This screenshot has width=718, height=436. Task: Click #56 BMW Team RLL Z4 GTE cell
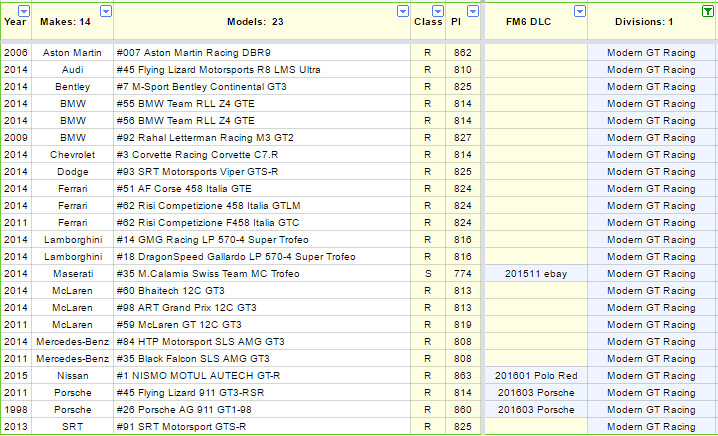pyautogui.click(x=262, y=120)
